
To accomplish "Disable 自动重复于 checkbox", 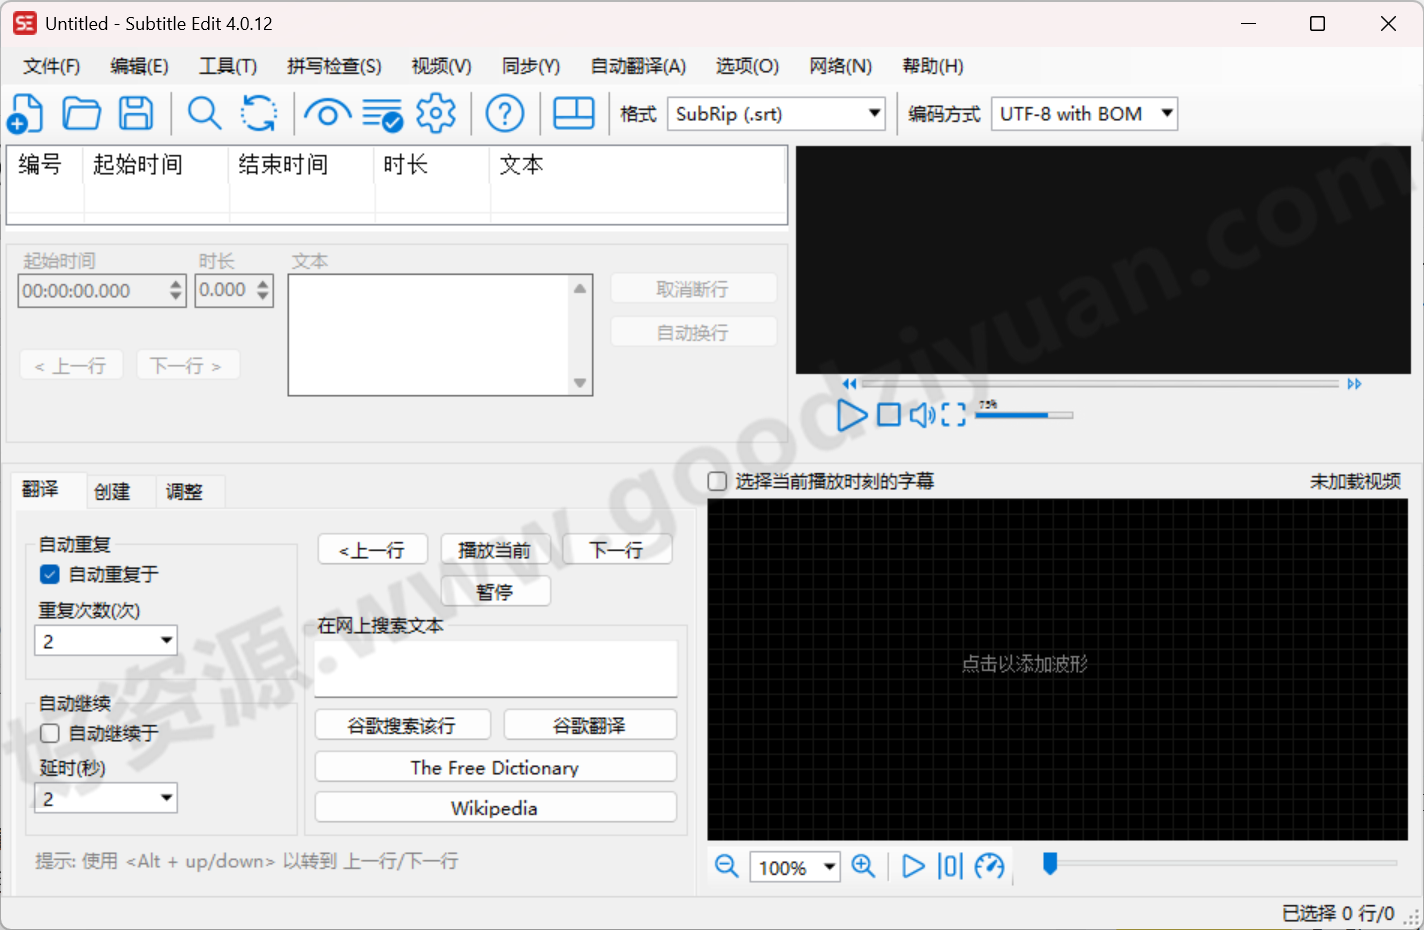I will [49, 574].
